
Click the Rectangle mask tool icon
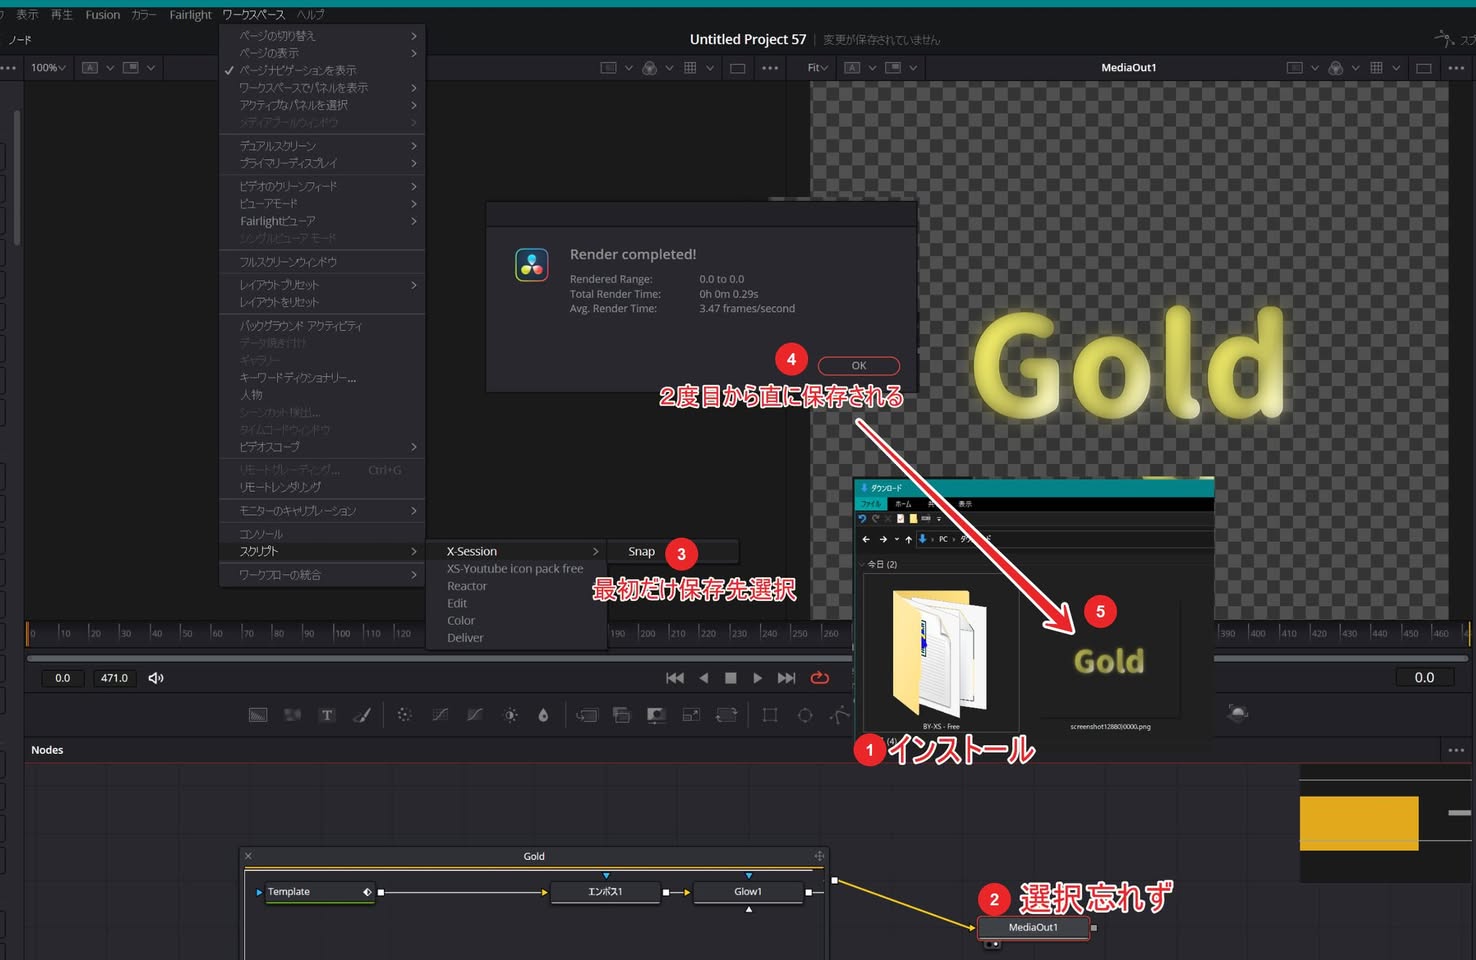pos(769,715)
